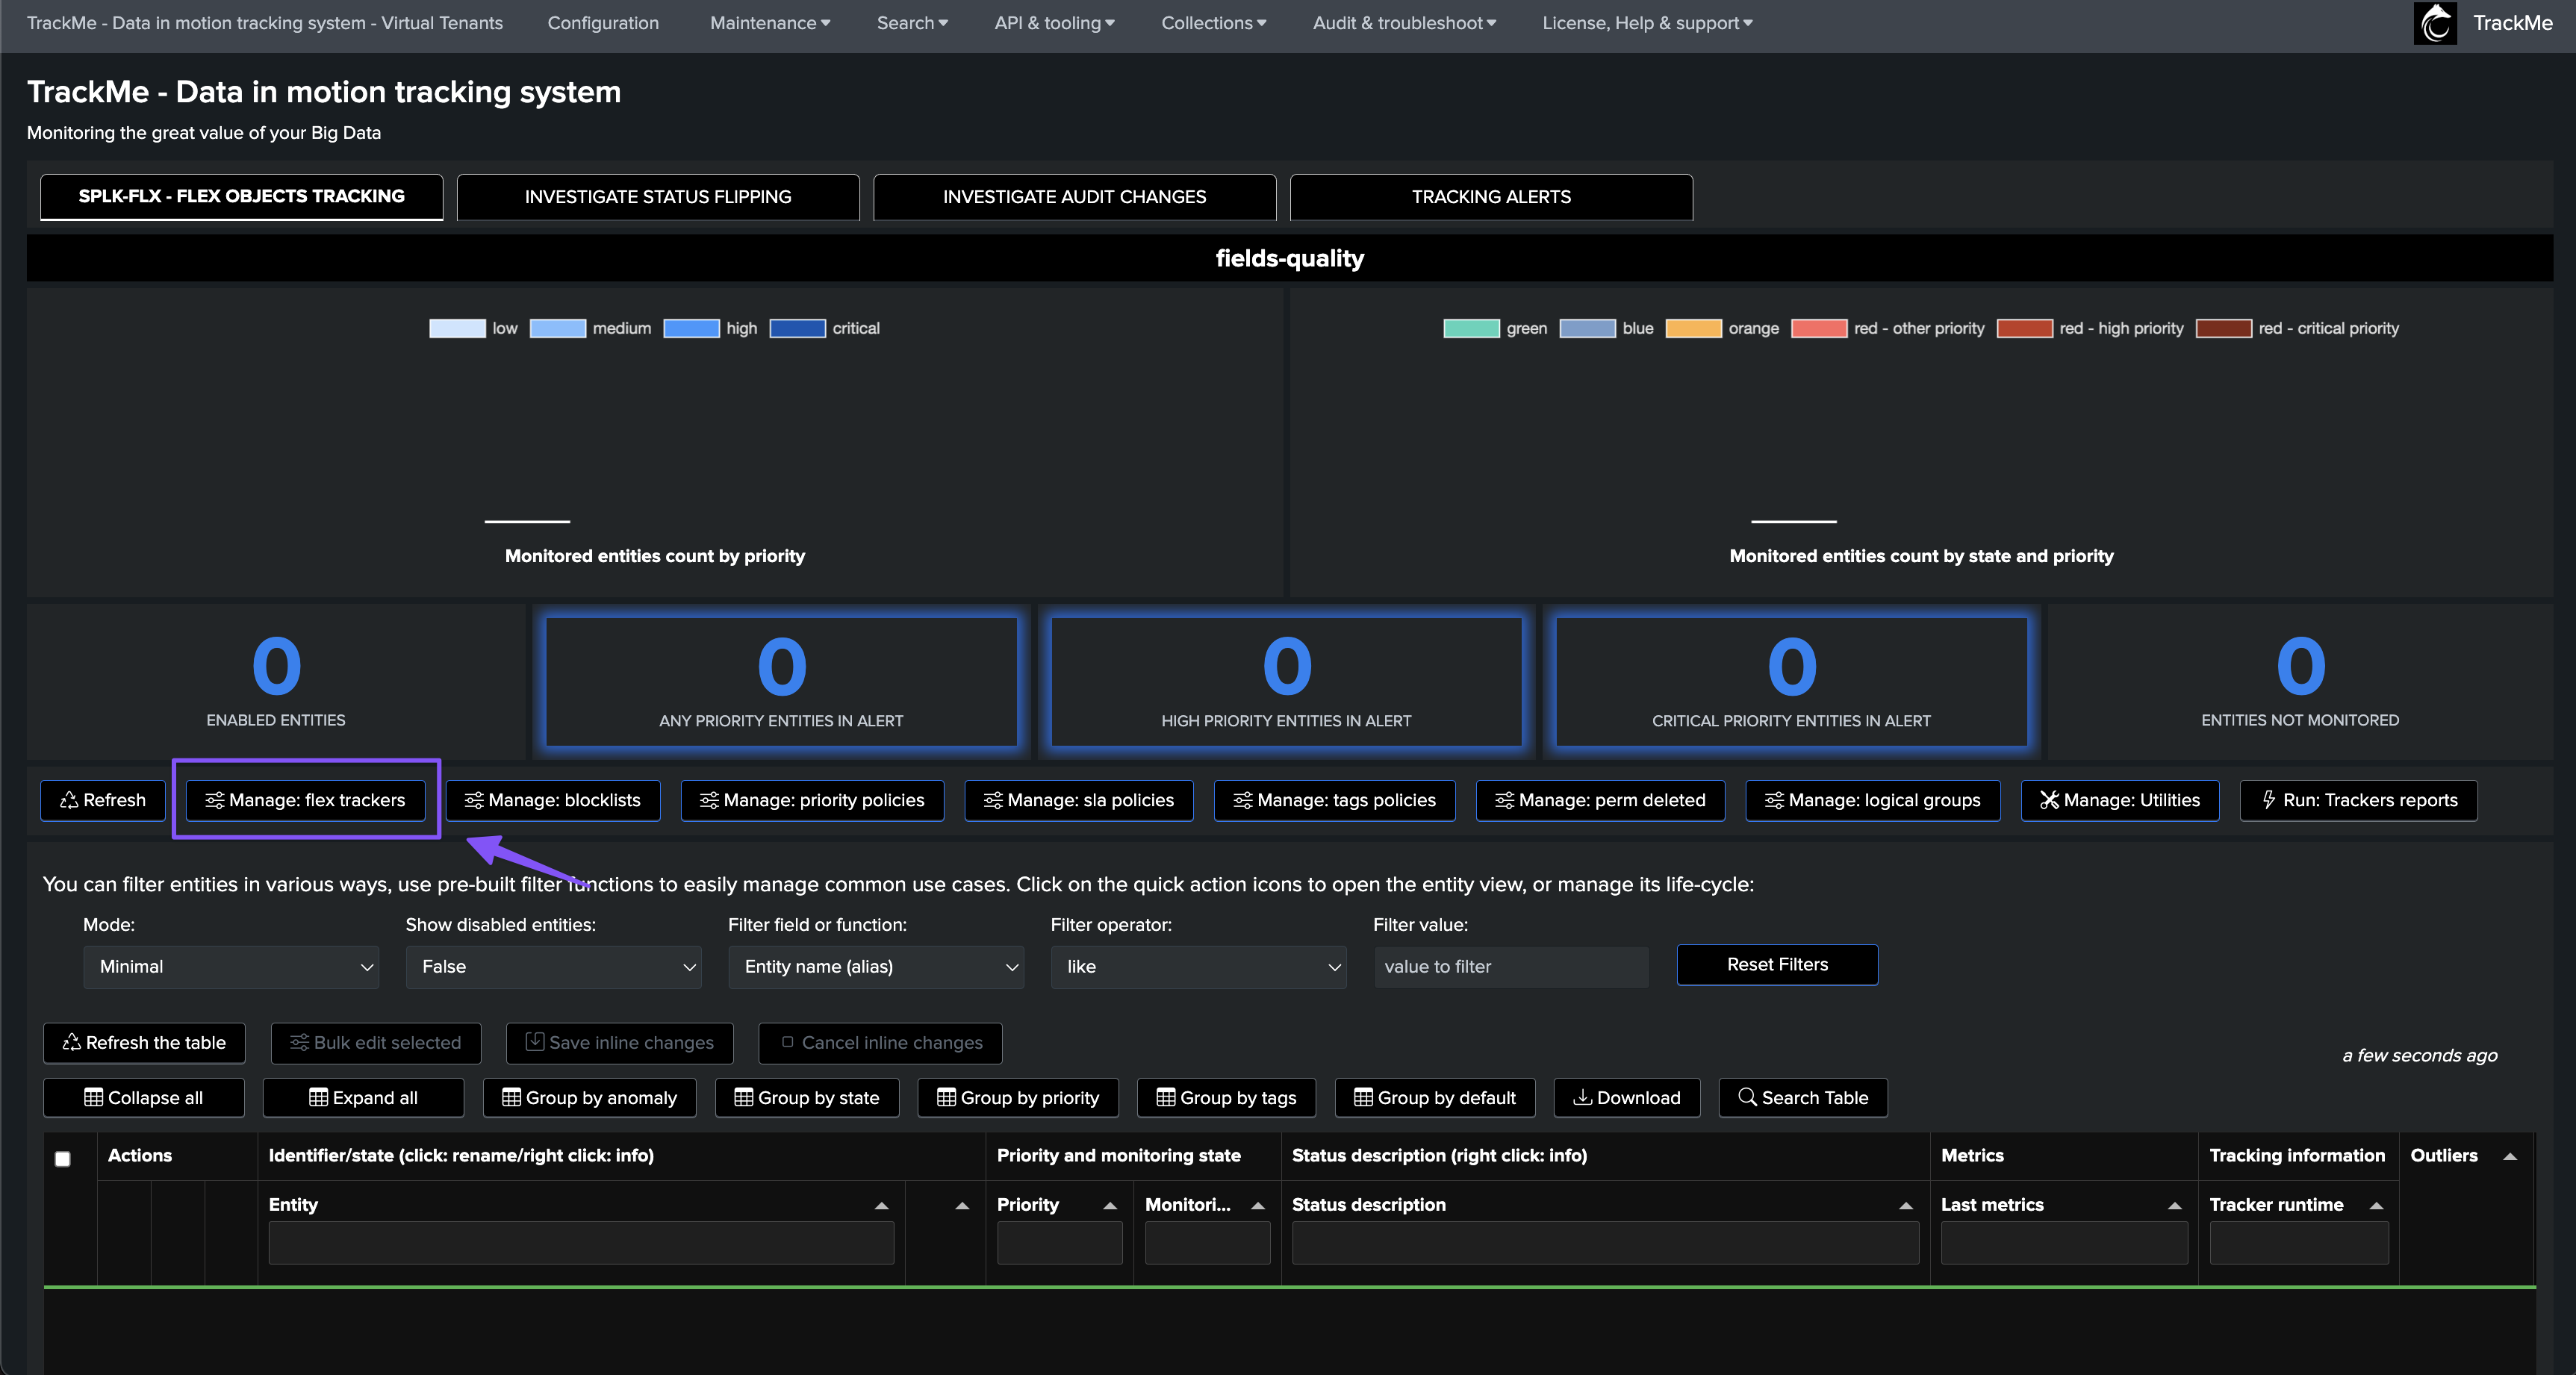Download the table data
This screenshot has height=1375, width=2576.
[1627, 1098]
